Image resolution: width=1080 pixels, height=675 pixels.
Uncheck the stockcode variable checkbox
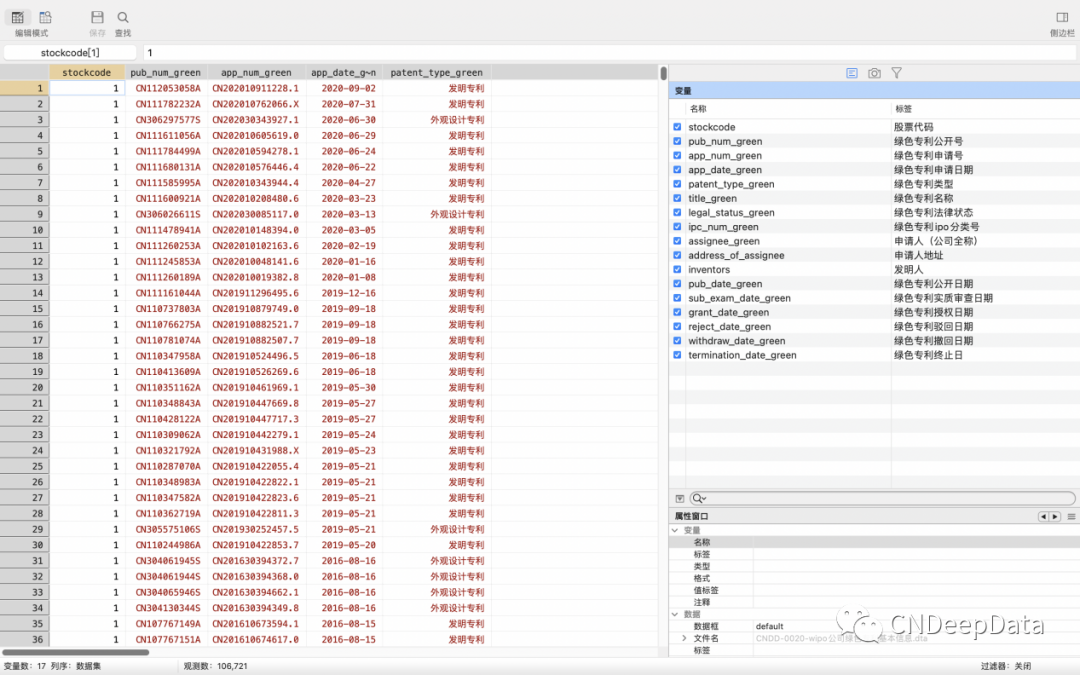pyautogui.click(x=677, y=127)
